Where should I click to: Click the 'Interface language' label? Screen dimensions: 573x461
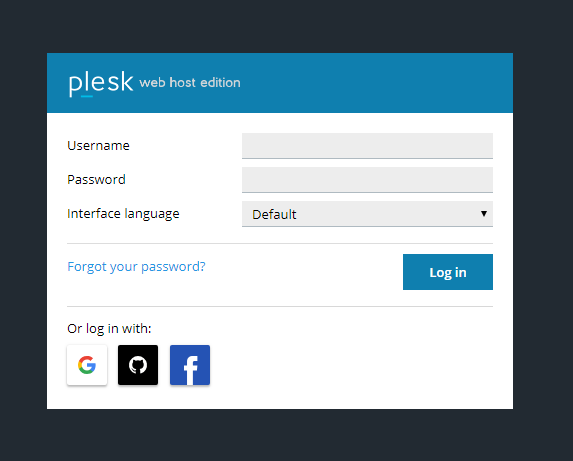tap(123, 214)
